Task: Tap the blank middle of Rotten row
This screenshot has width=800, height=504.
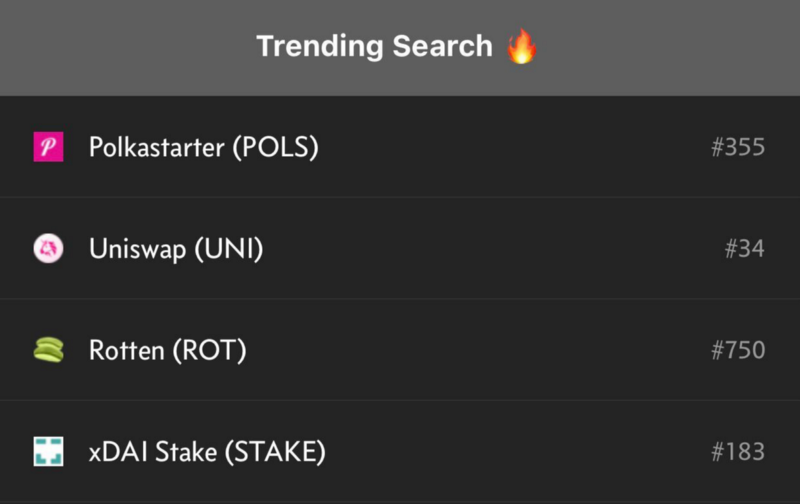Action: [480, 350]
